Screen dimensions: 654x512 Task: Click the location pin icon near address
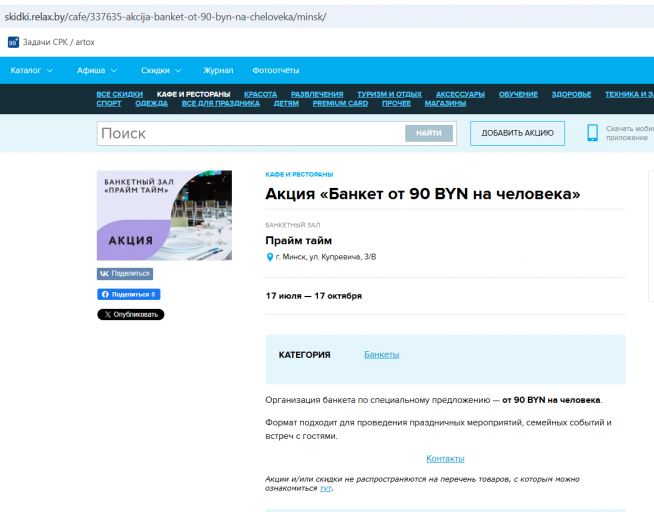tap(269, 257)
